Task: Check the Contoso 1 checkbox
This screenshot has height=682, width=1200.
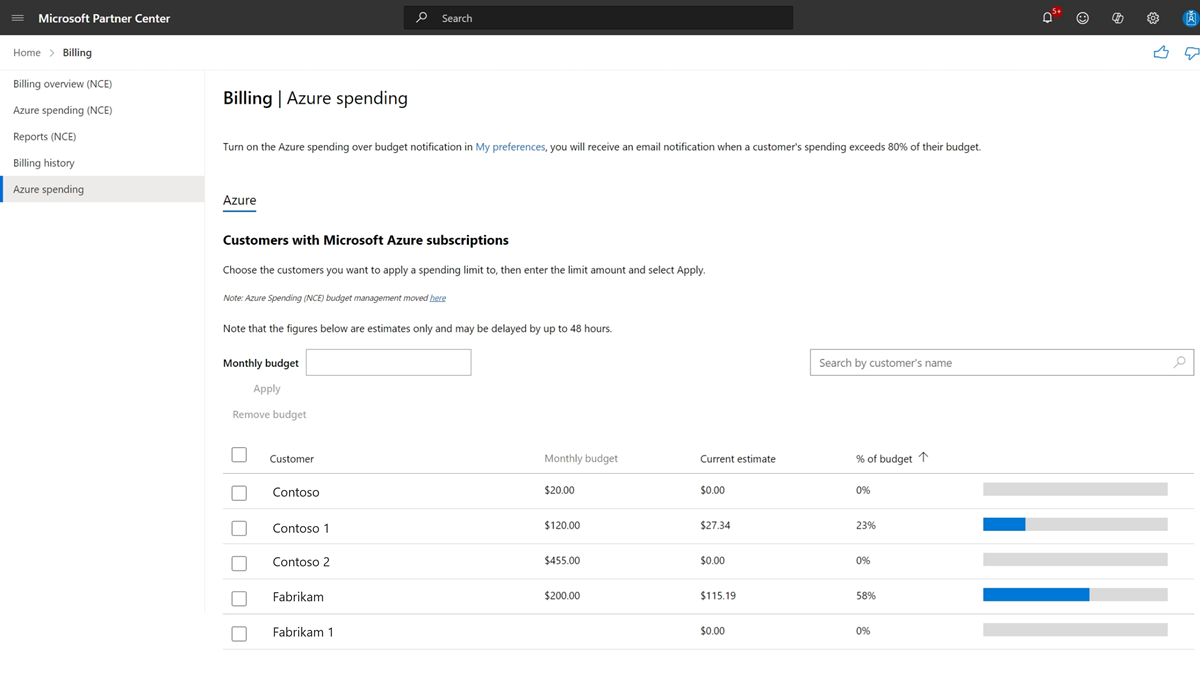Action: click(239, 528)
